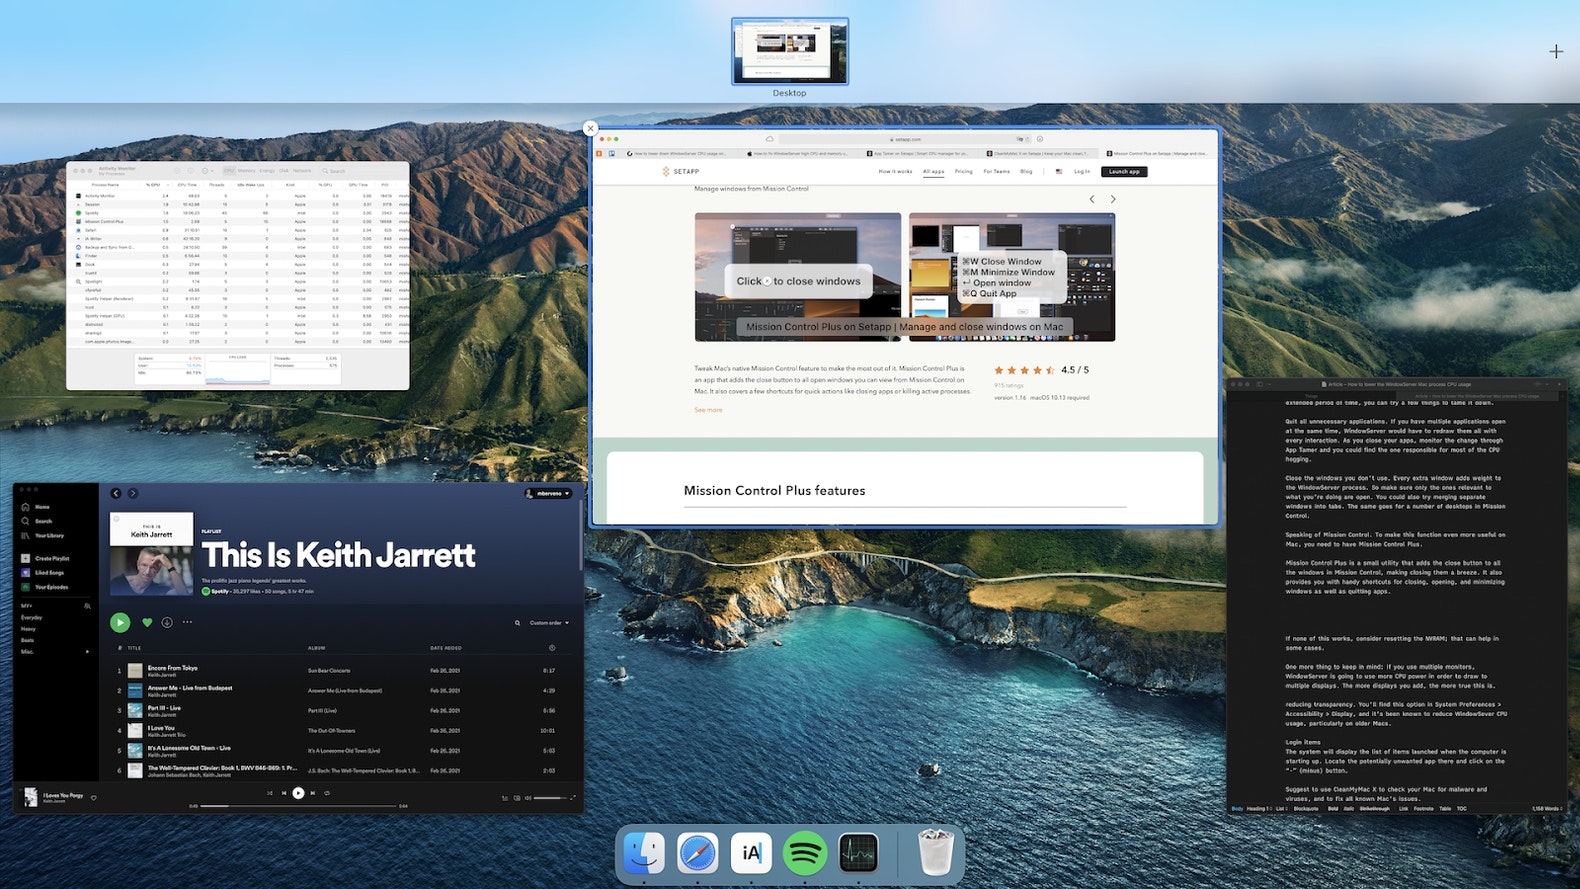
Task: Open For Teams on Setapp navigation
Action: coord(996,171)
